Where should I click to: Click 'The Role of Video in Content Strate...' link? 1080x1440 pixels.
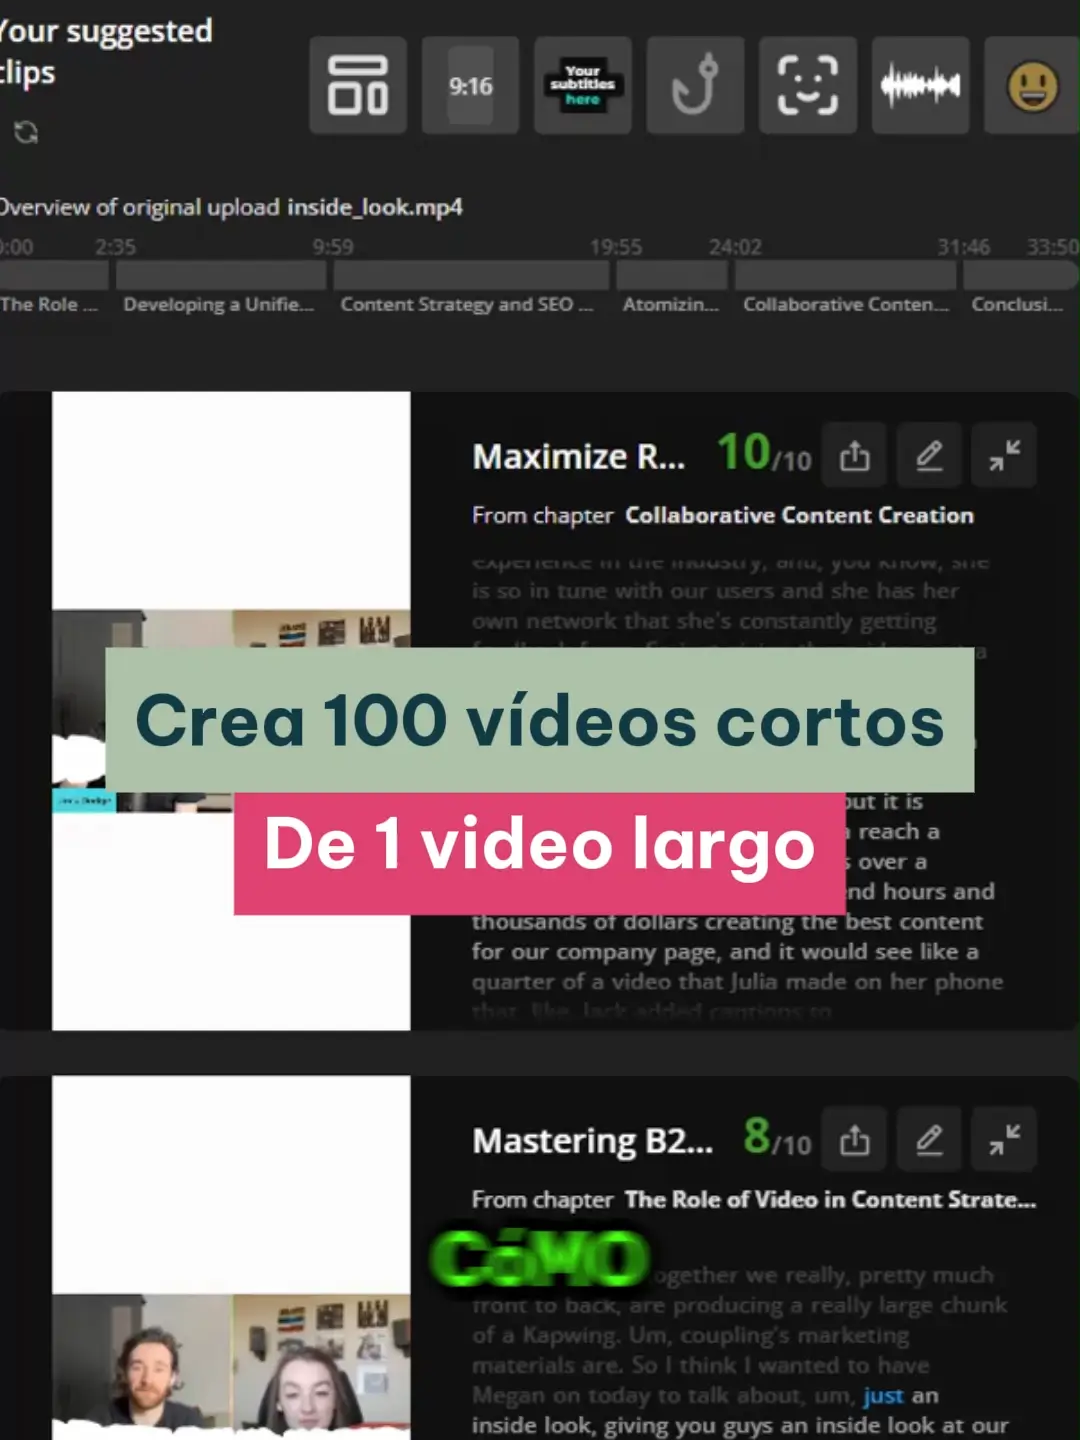tap(830, 1200)
